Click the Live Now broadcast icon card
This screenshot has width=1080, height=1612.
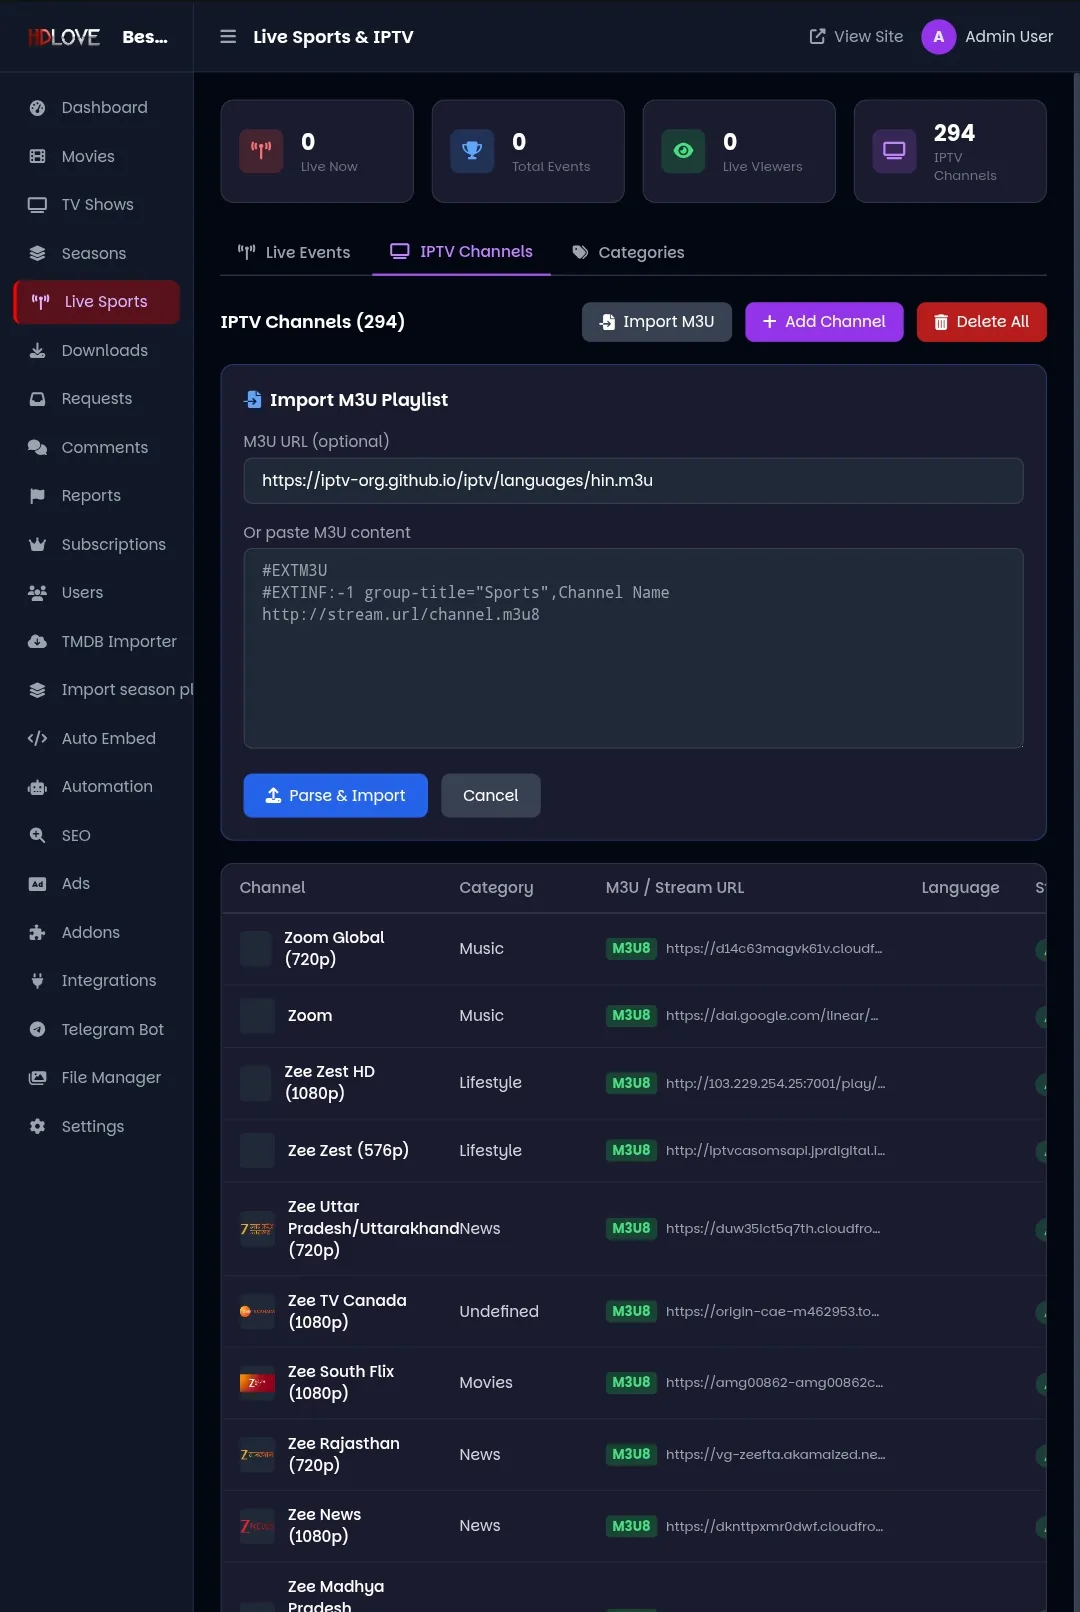point(261,151)
